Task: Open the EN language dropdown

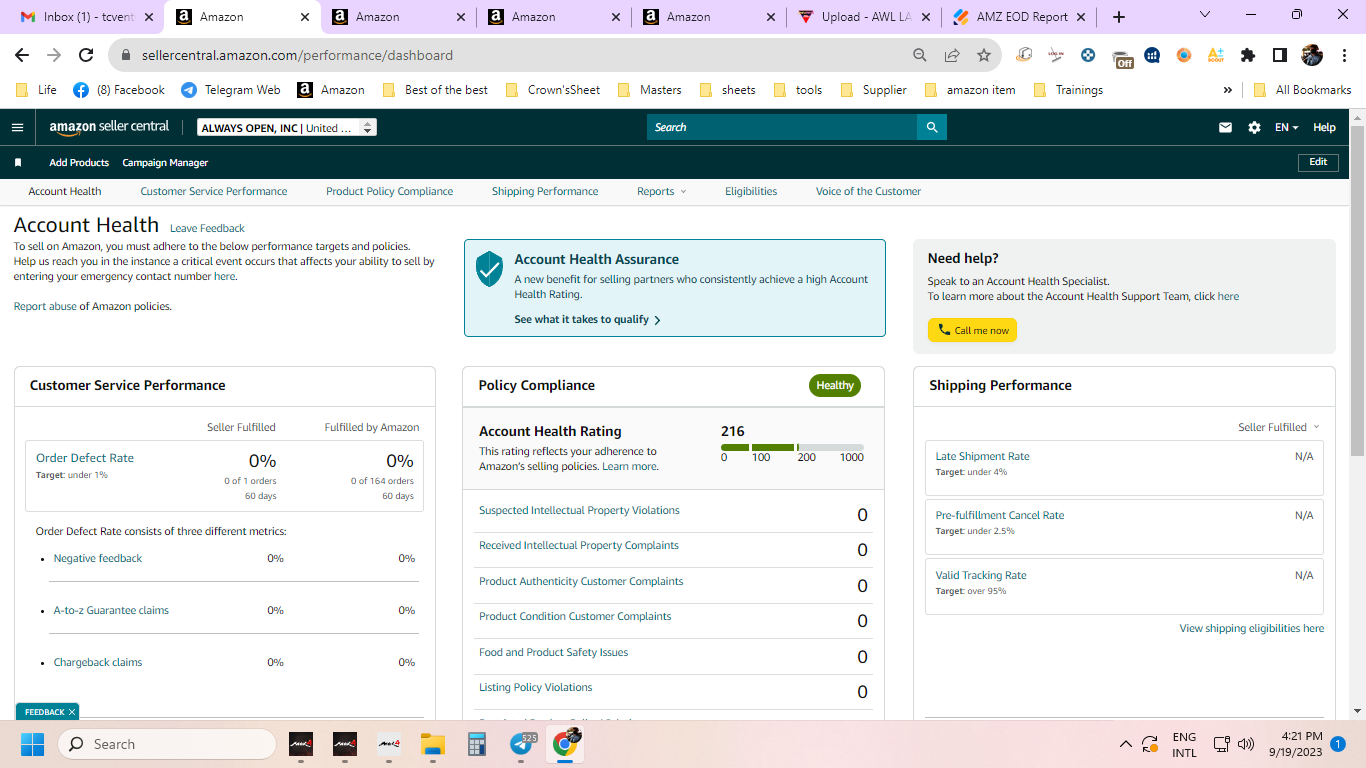Action: tap(1286, 127)
